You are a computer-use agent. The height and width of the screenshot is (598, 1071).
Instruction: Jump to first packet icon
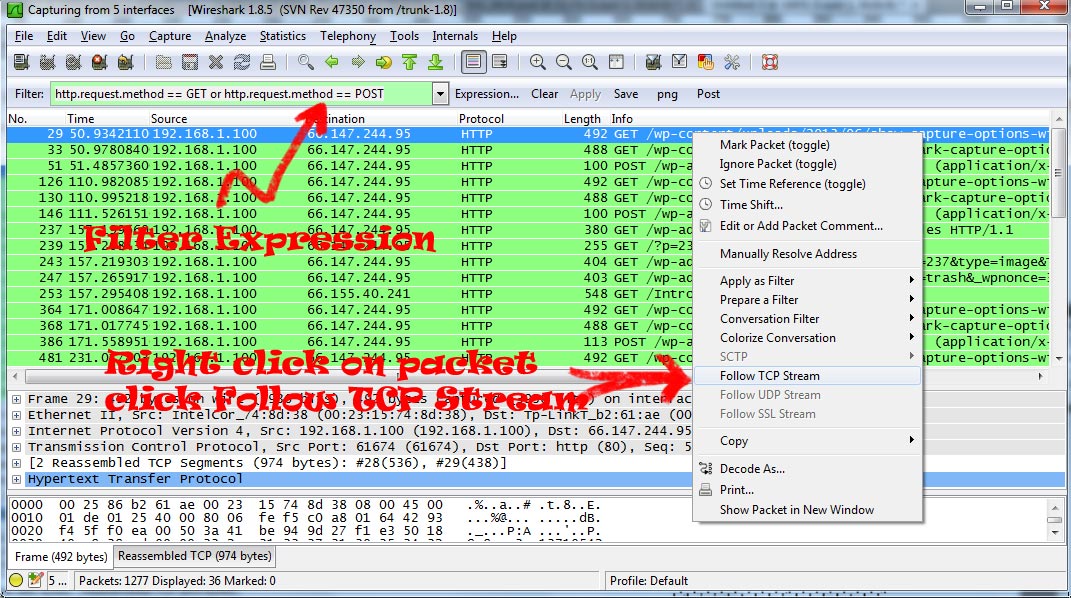pyautogui.click(x=410, y=63)
